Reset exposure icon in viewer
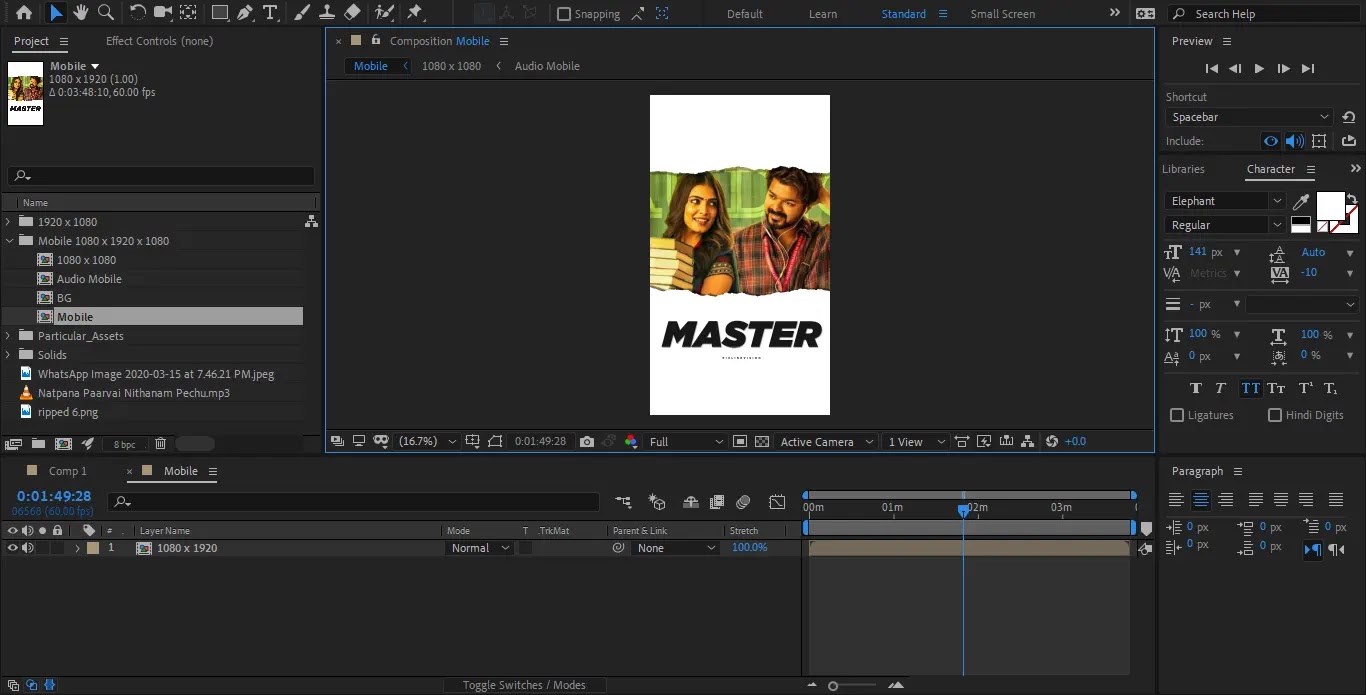This screenshot has height=695, width=1366. (1051, 441)
